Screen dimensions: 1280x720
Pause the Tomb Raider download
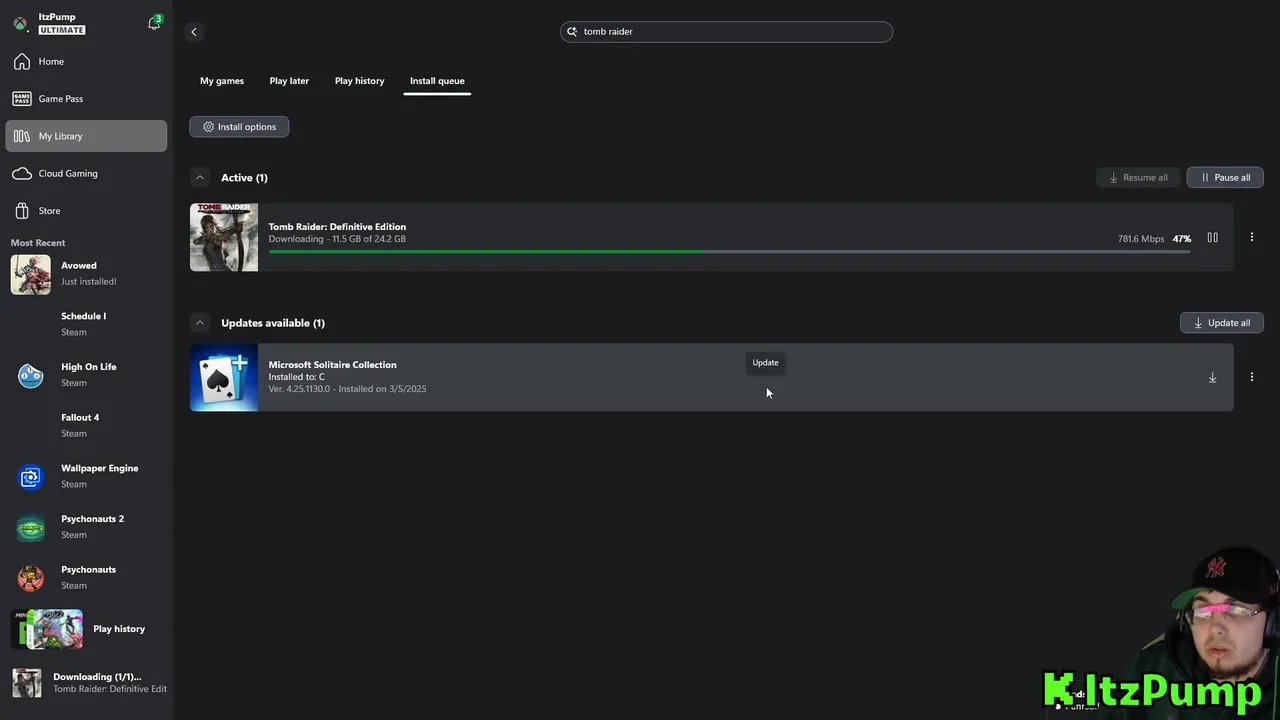coord(1212,238)
